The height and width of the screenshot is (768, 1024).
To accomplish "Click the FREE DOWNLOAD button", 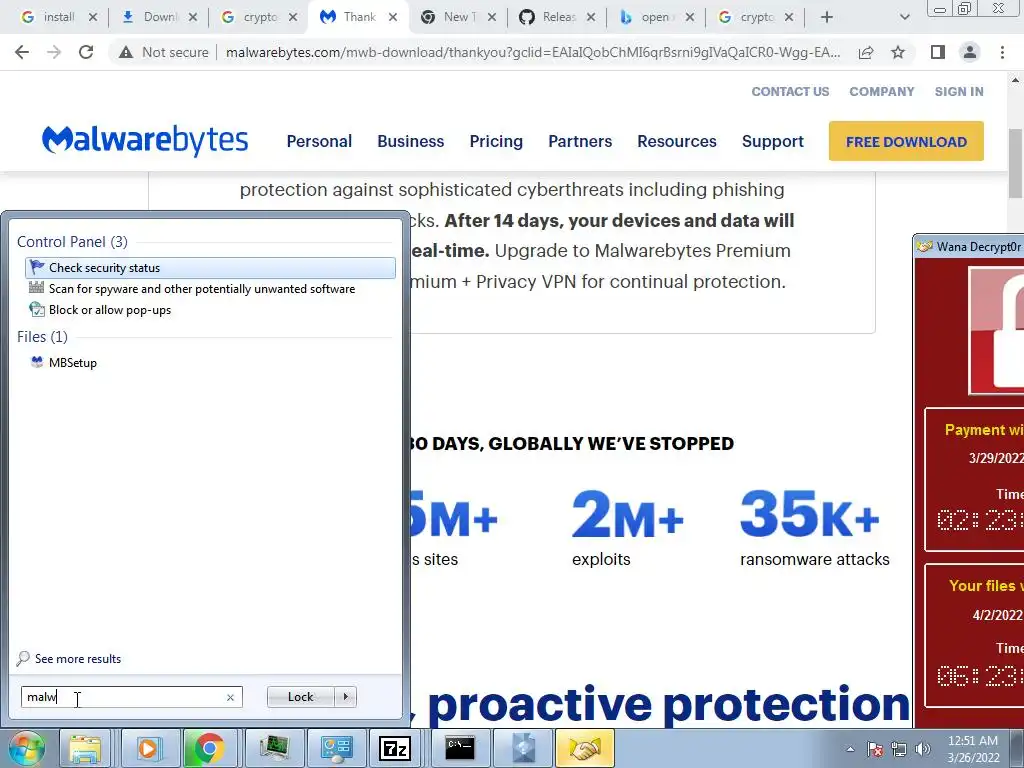I will [906, 141].
